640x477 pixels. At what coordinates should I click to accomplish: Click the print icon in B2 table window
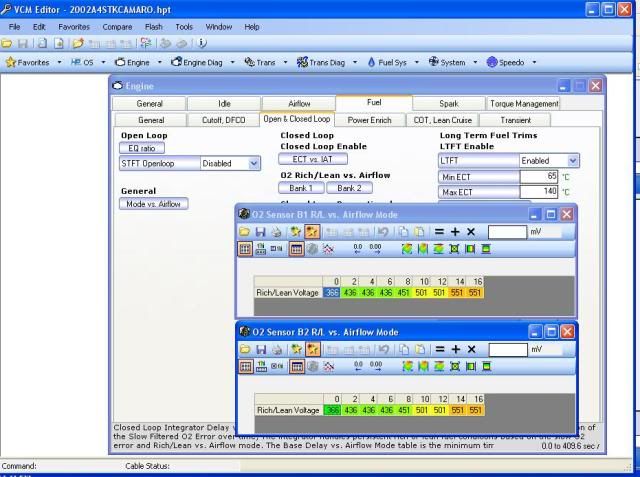click(x=276, y=349)
